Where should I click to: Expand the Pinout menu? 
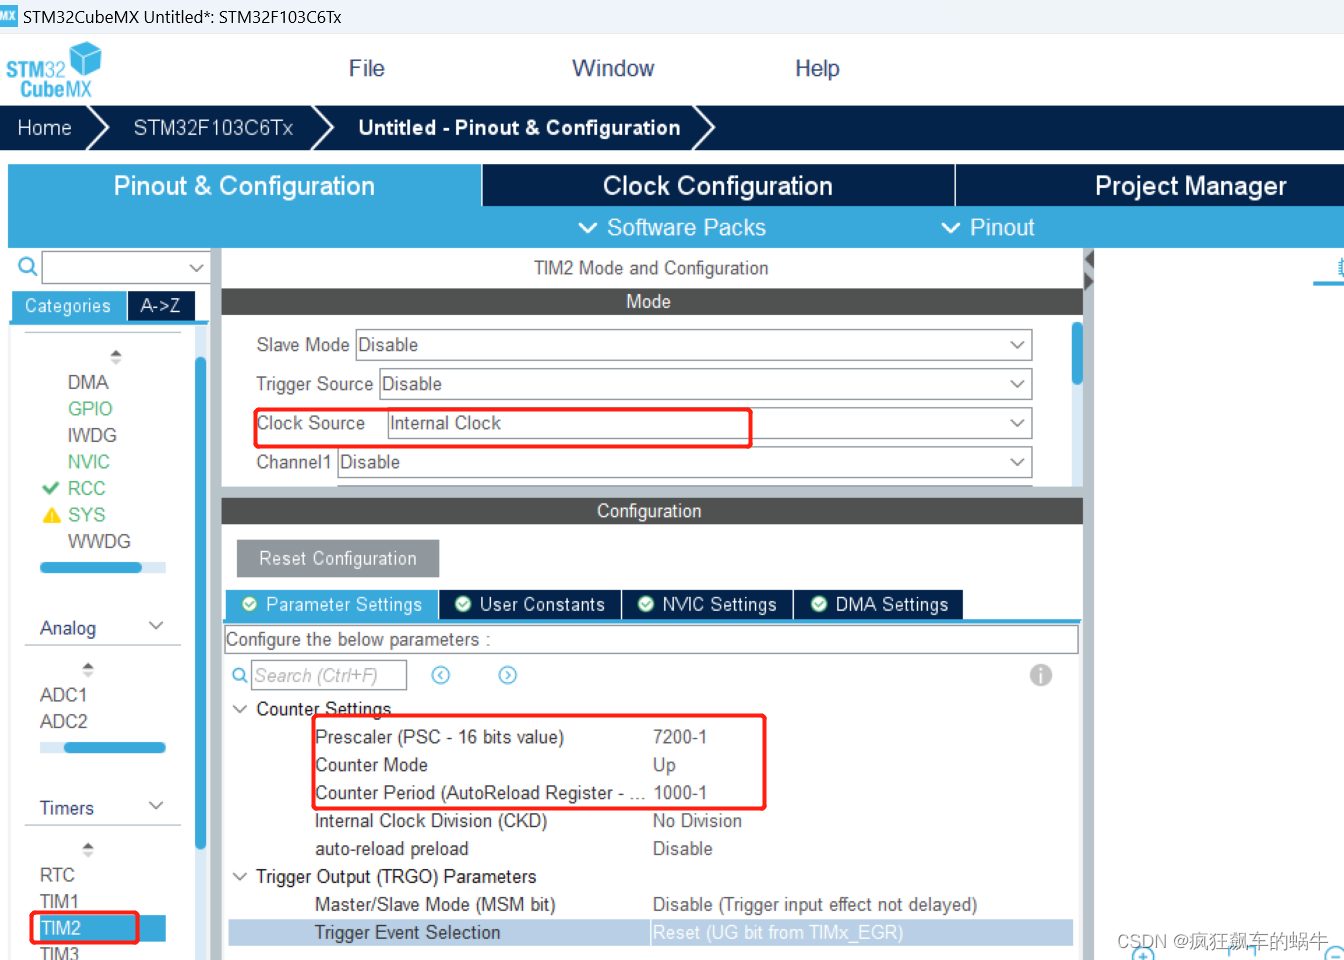coord(988,228)
